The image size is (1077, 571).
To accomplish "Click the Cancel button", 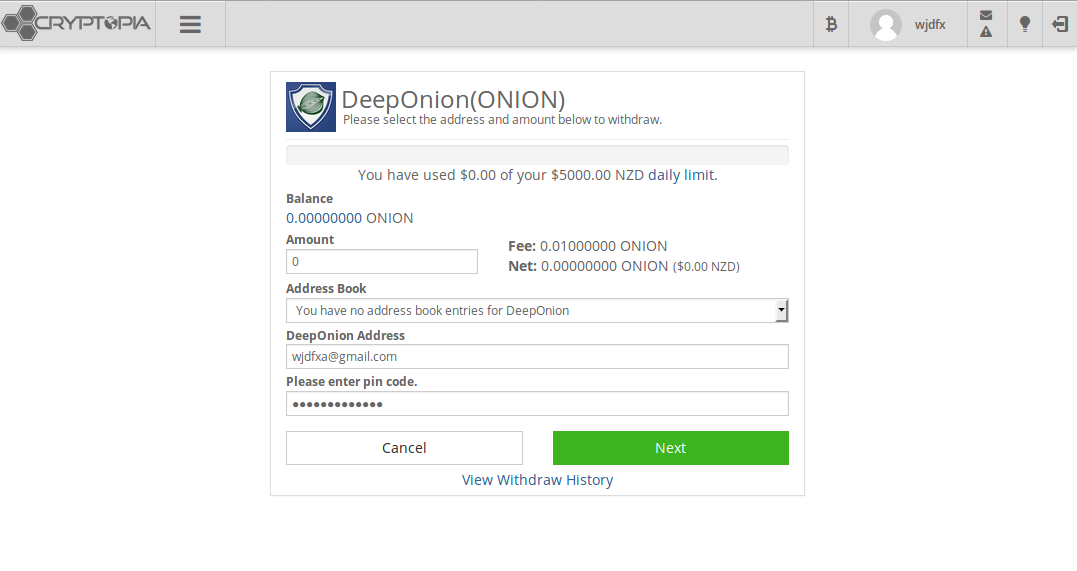I will 405,448.
